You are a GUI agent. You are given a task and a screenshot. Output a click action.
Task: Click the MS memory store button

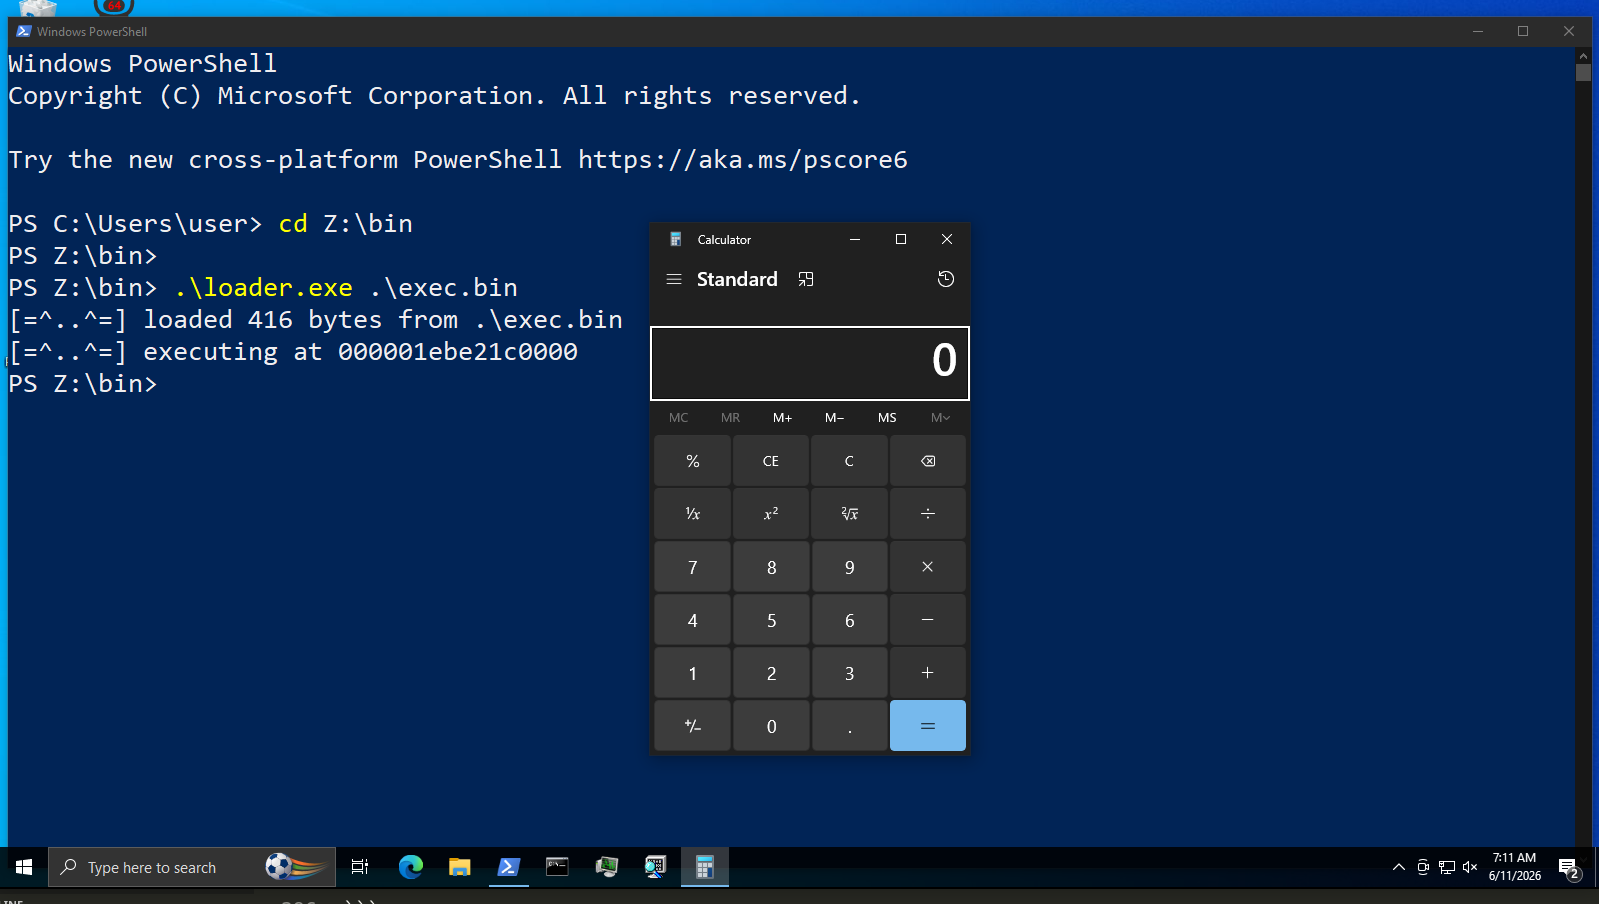pos(887,418)
